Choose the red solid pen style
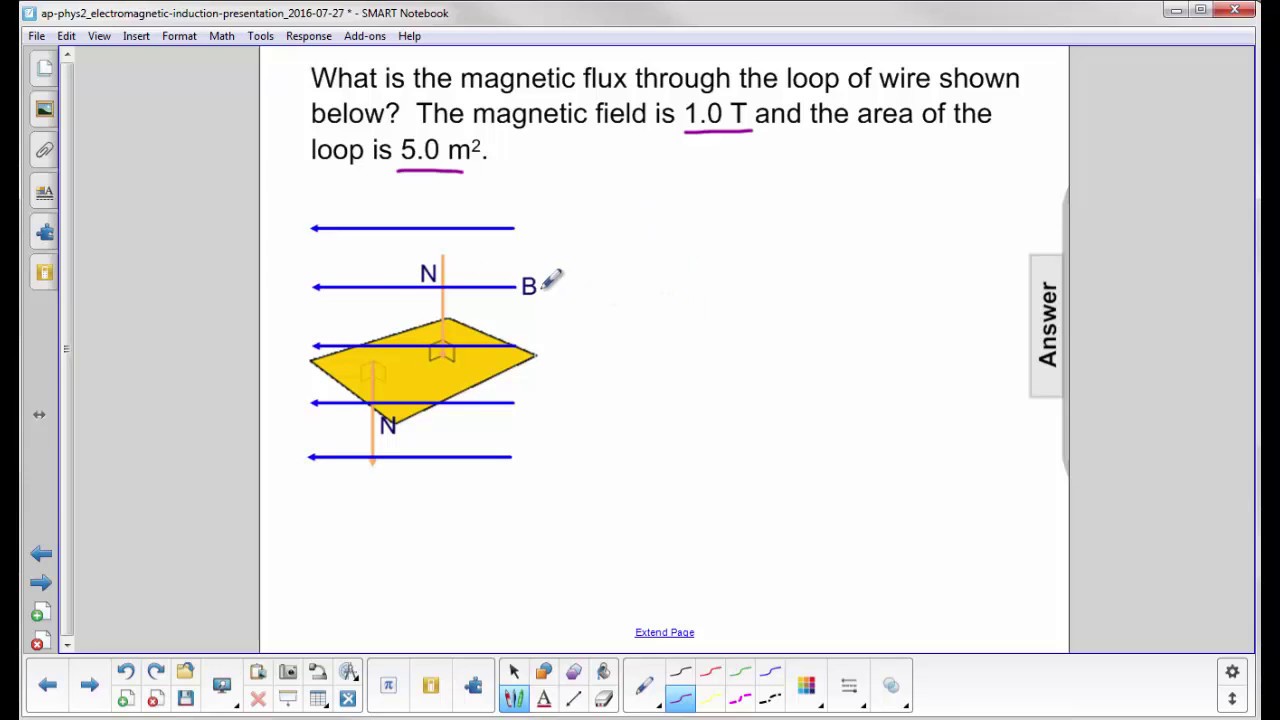The height and width of the screenshot is (720, 1280). coord(710,671)
